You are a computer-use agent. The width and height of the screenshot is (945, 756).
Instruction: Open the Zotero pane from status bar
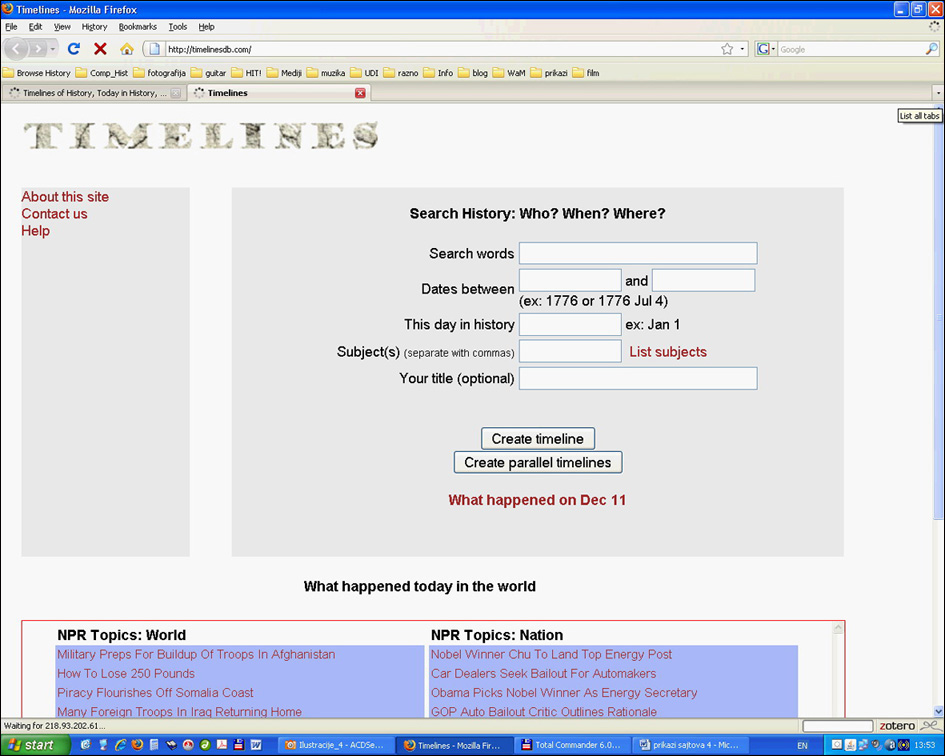[897, 726]
